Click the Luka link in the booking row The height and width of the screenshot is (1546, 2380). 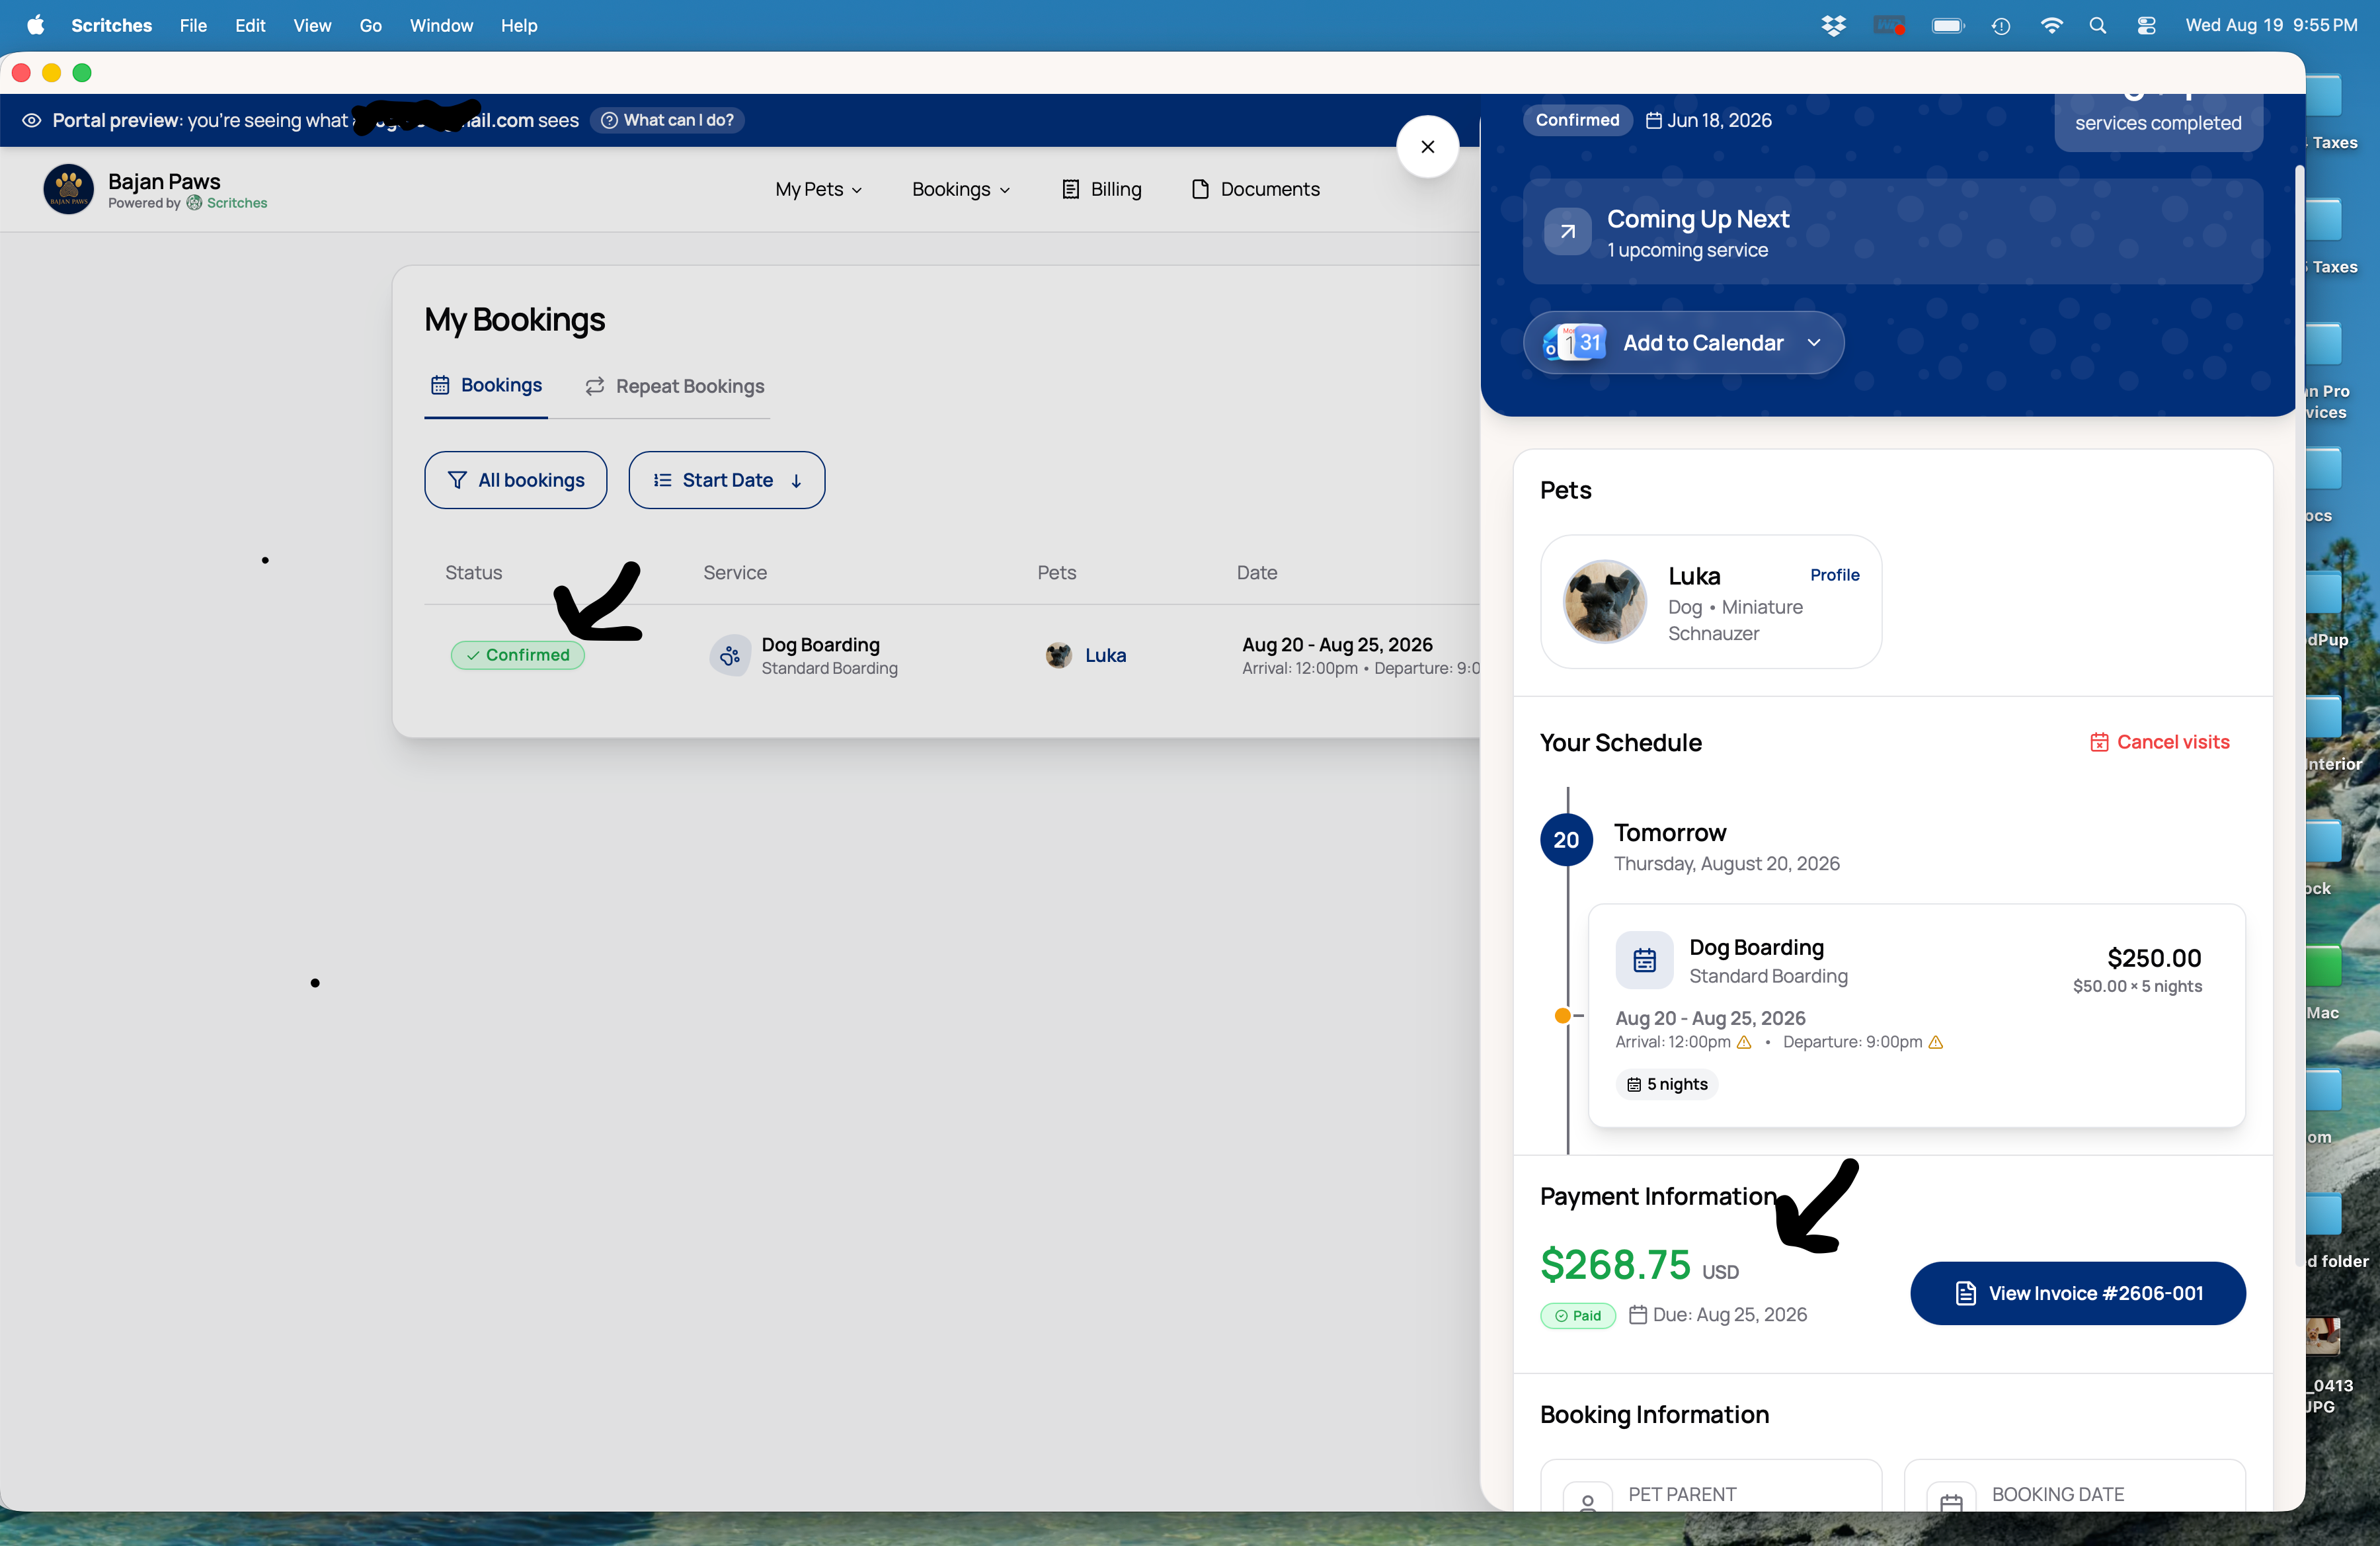(1106, 656)
